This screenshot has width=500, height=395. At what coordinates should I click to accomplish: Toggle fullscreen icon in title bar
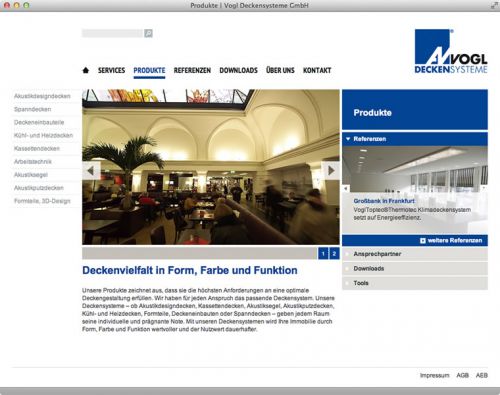click(494, 5)
